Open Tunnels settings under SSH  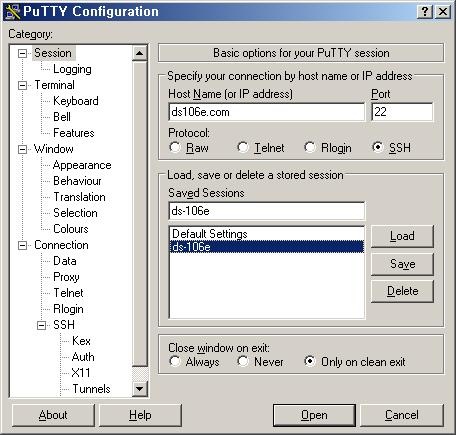click(x=91, y=389)
